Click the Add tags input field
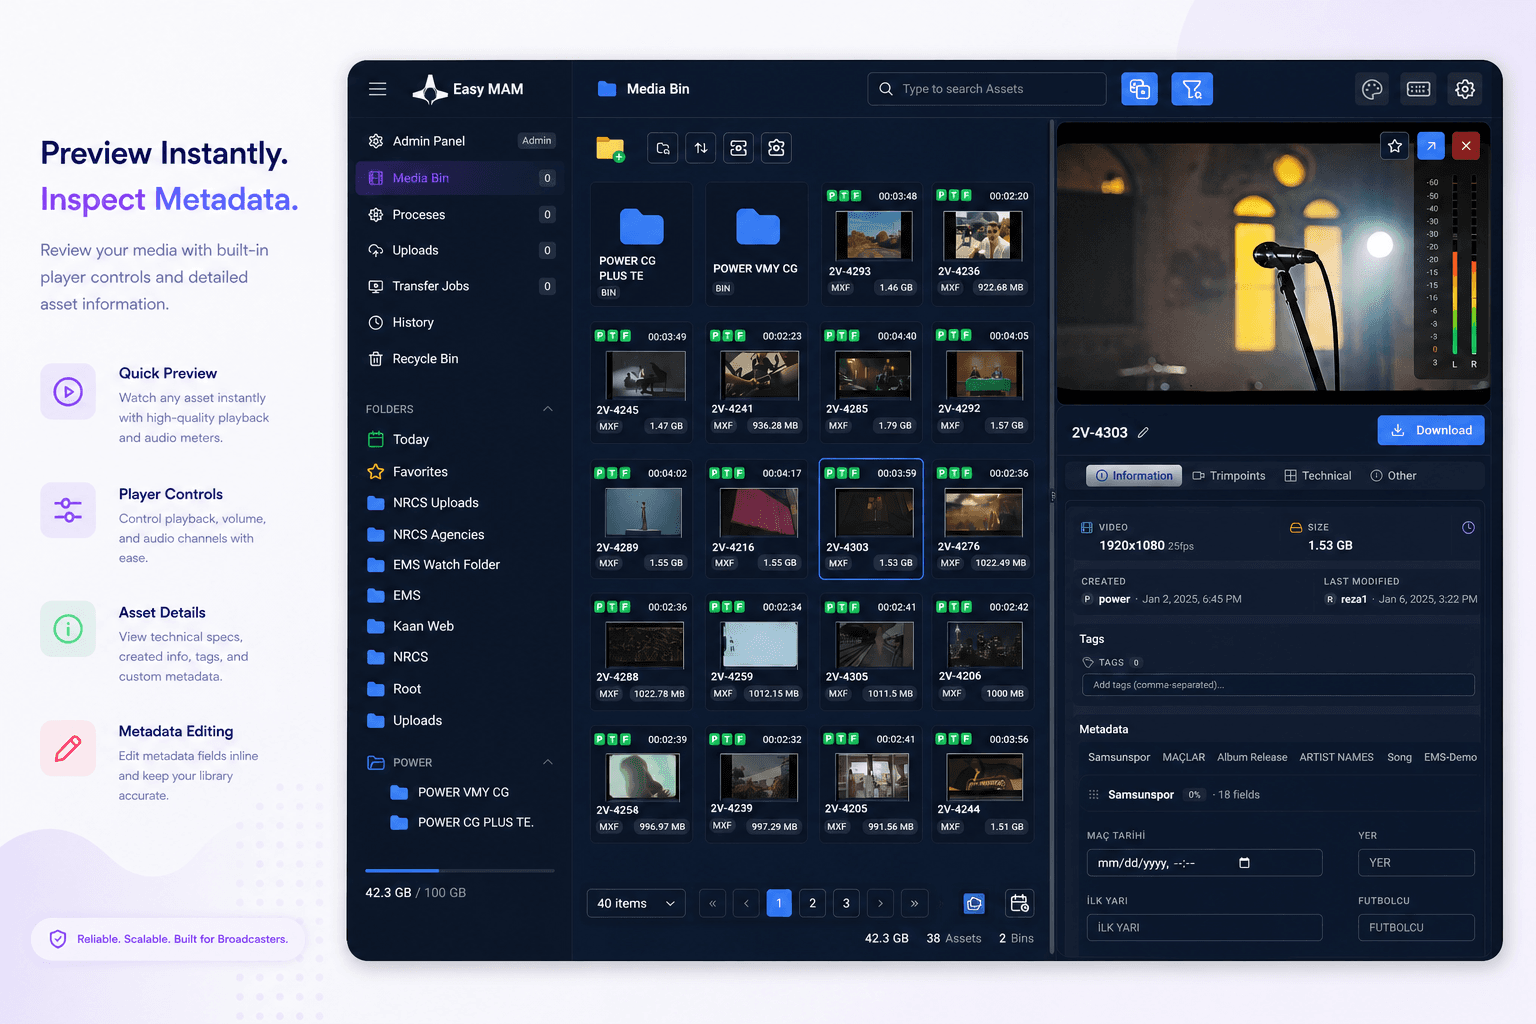1536x1024 pixels. tap(1278, 685)
